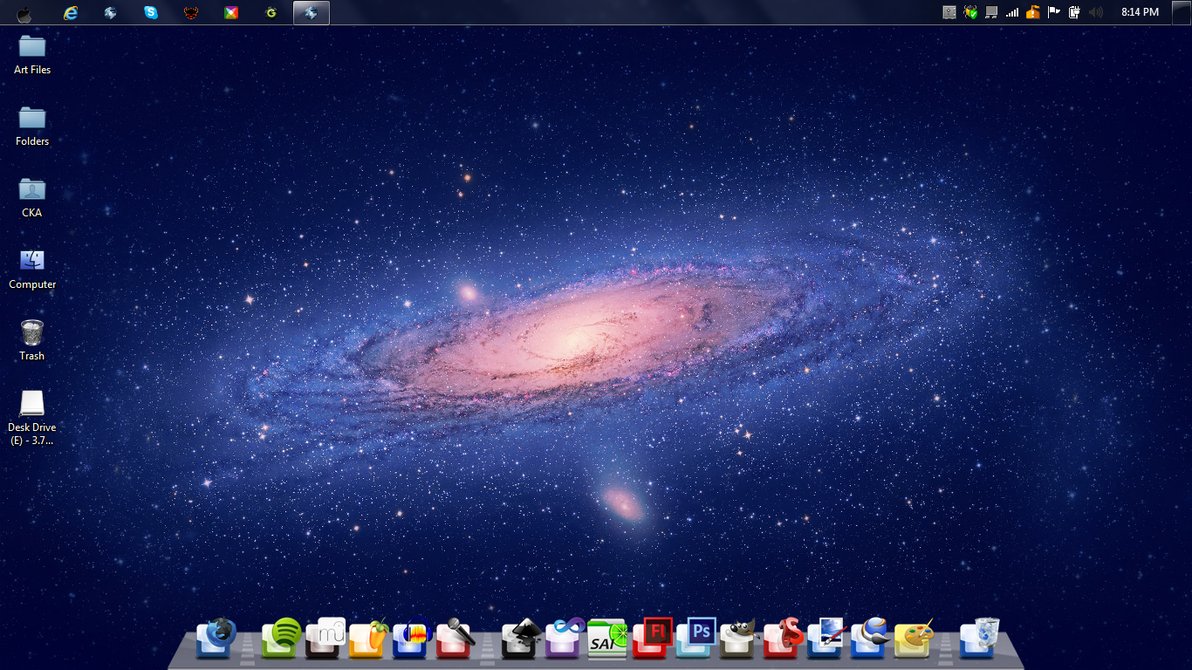Click the grey safe tray icon
The image size is (1192, 670).
click(x=949, y=12)
